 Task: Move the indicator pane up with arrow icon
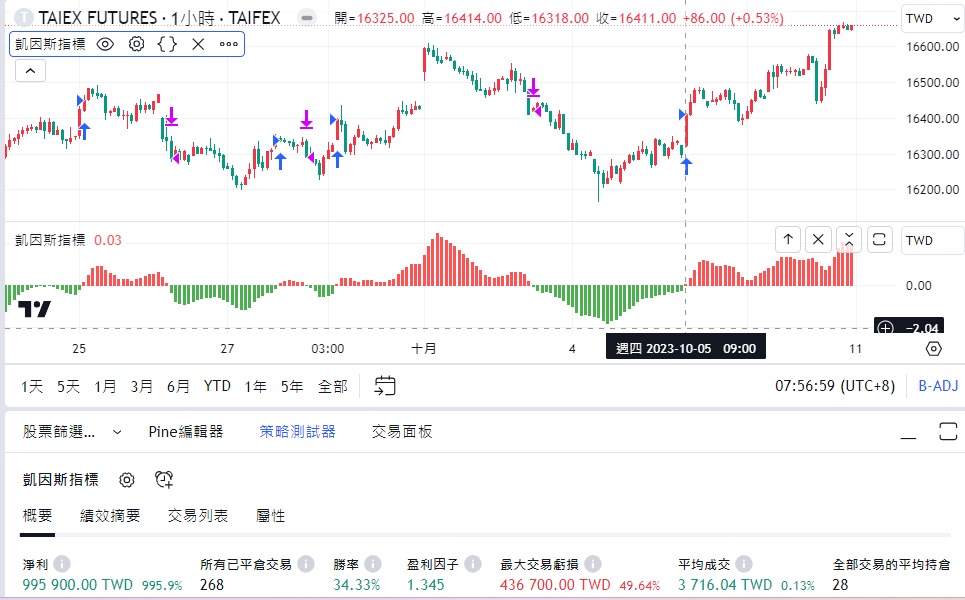point(789,240)
